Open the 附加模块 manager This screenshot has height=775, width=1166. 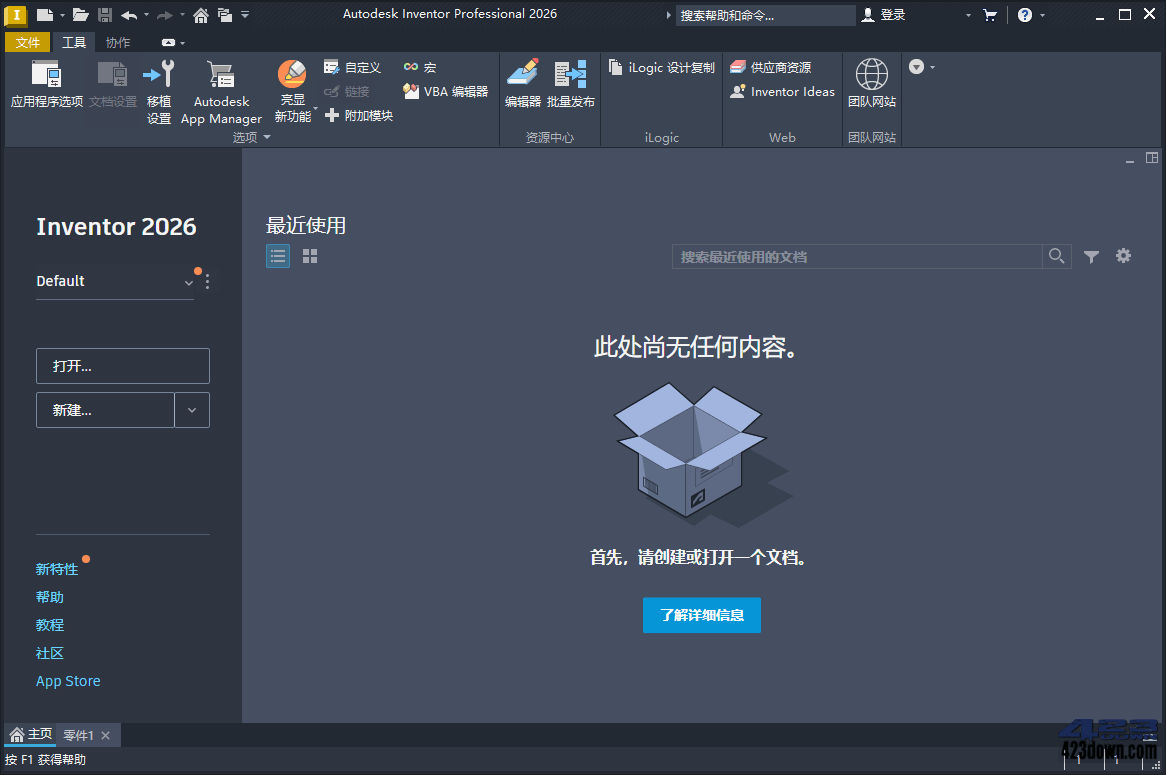[365, 114]
